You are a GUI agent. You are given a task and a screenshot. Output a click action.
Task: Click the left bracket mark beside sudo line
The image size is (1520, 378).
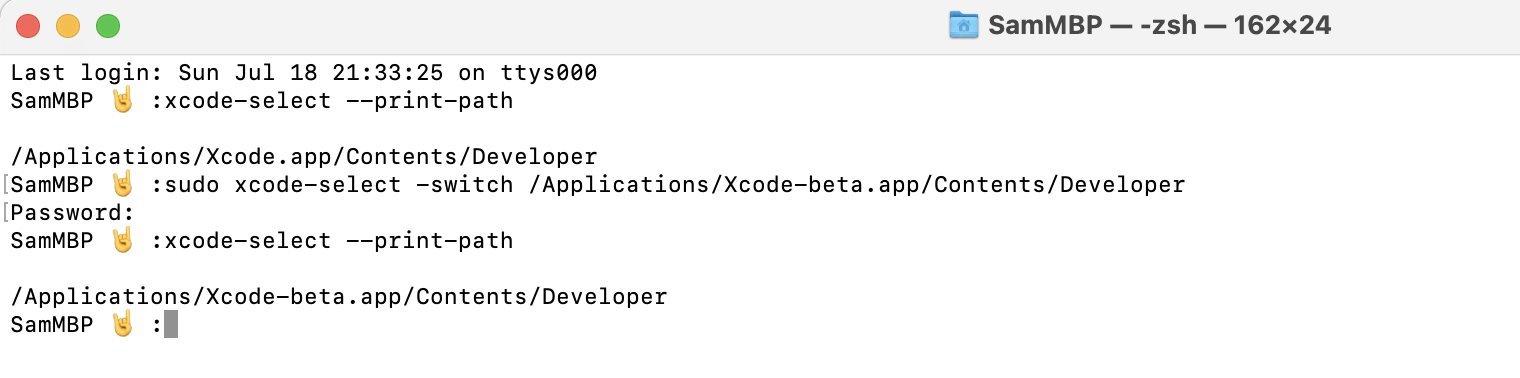click(6, 184)
